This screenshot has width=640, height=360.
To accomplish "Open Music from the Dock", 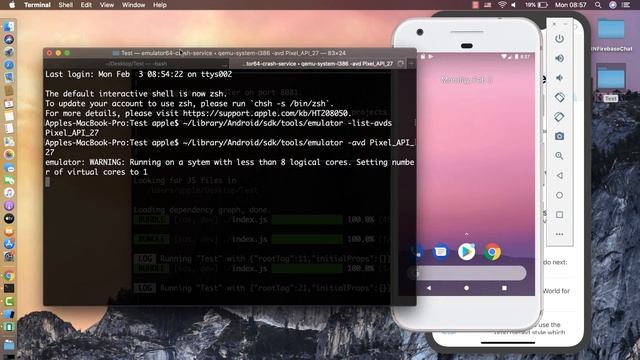I will [9, 193].
